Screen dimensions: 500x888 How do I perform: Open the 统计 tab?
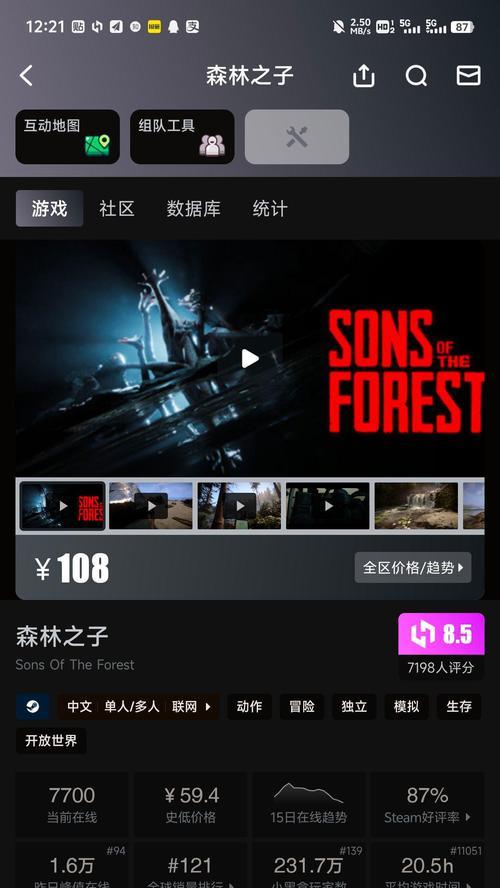click(x=270, y=208)
